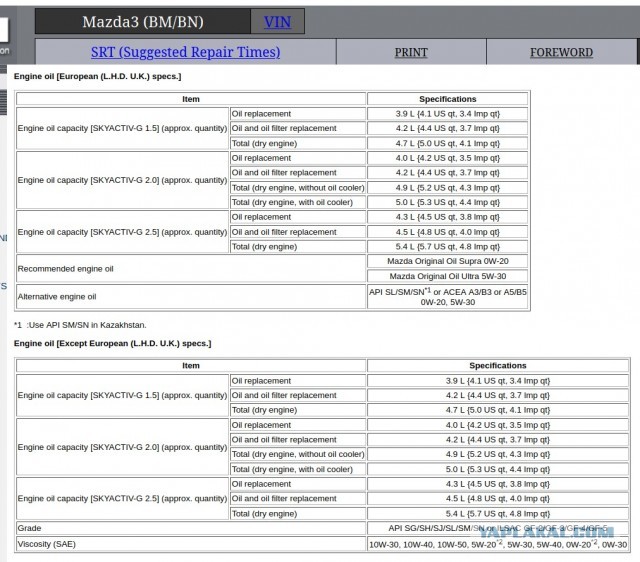Click SKYACTIV-G 2.0 capacity label in Except European table
The height and width of the screenshot is (562, 640).
click(x=122, y=447)
